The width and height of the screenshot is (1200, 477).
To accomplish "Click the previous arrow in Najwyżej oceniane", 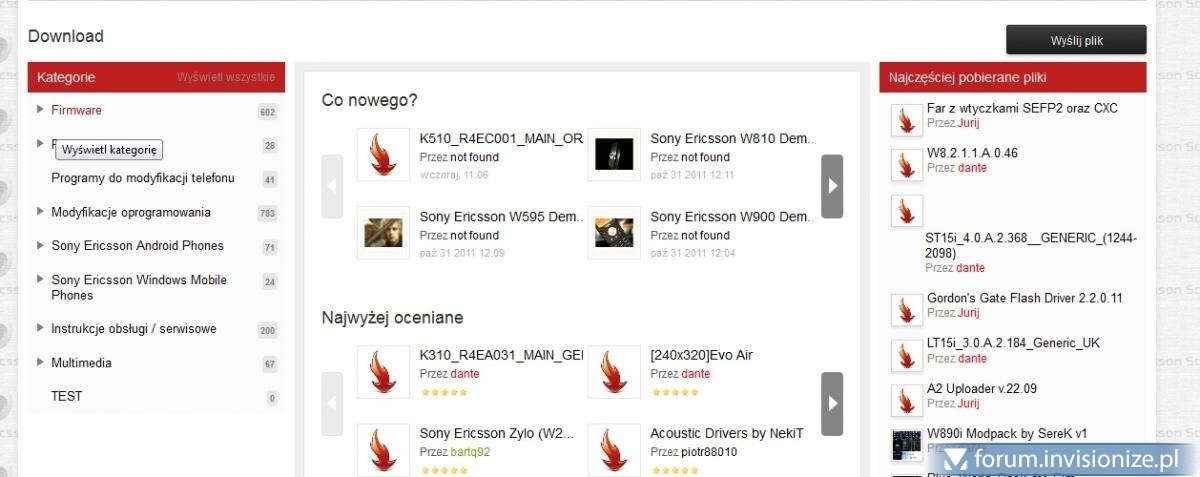I will (x=332, y=403).
